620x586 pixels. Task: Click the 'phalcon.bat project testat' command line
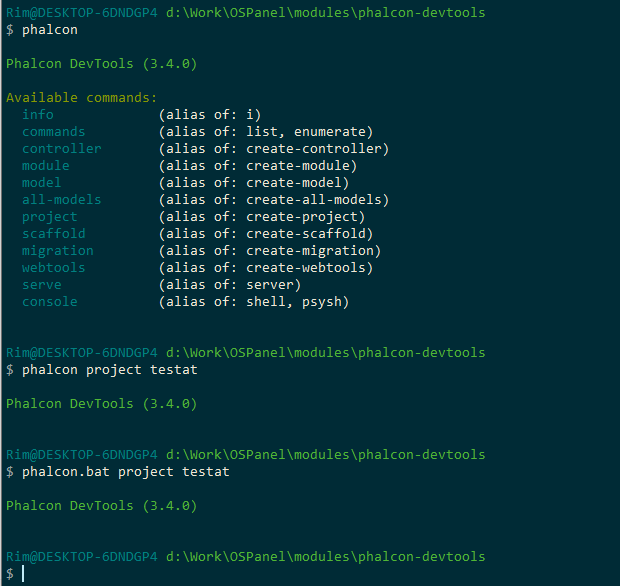pos(126,472)
